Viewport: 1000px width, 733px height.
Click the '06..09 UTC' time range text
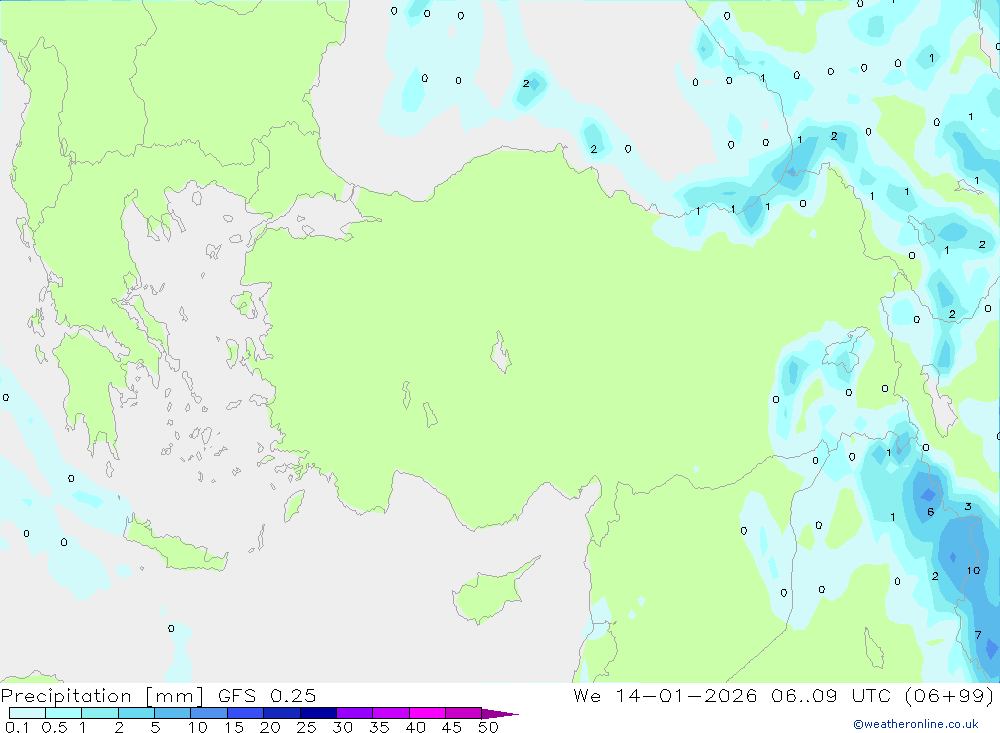[833, 696]
